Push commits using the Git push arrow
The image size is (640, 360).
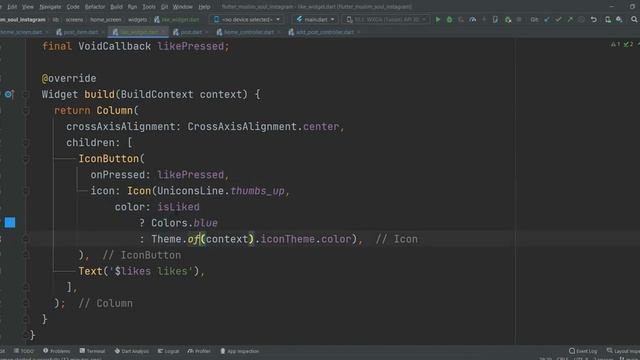click(570, 19)
